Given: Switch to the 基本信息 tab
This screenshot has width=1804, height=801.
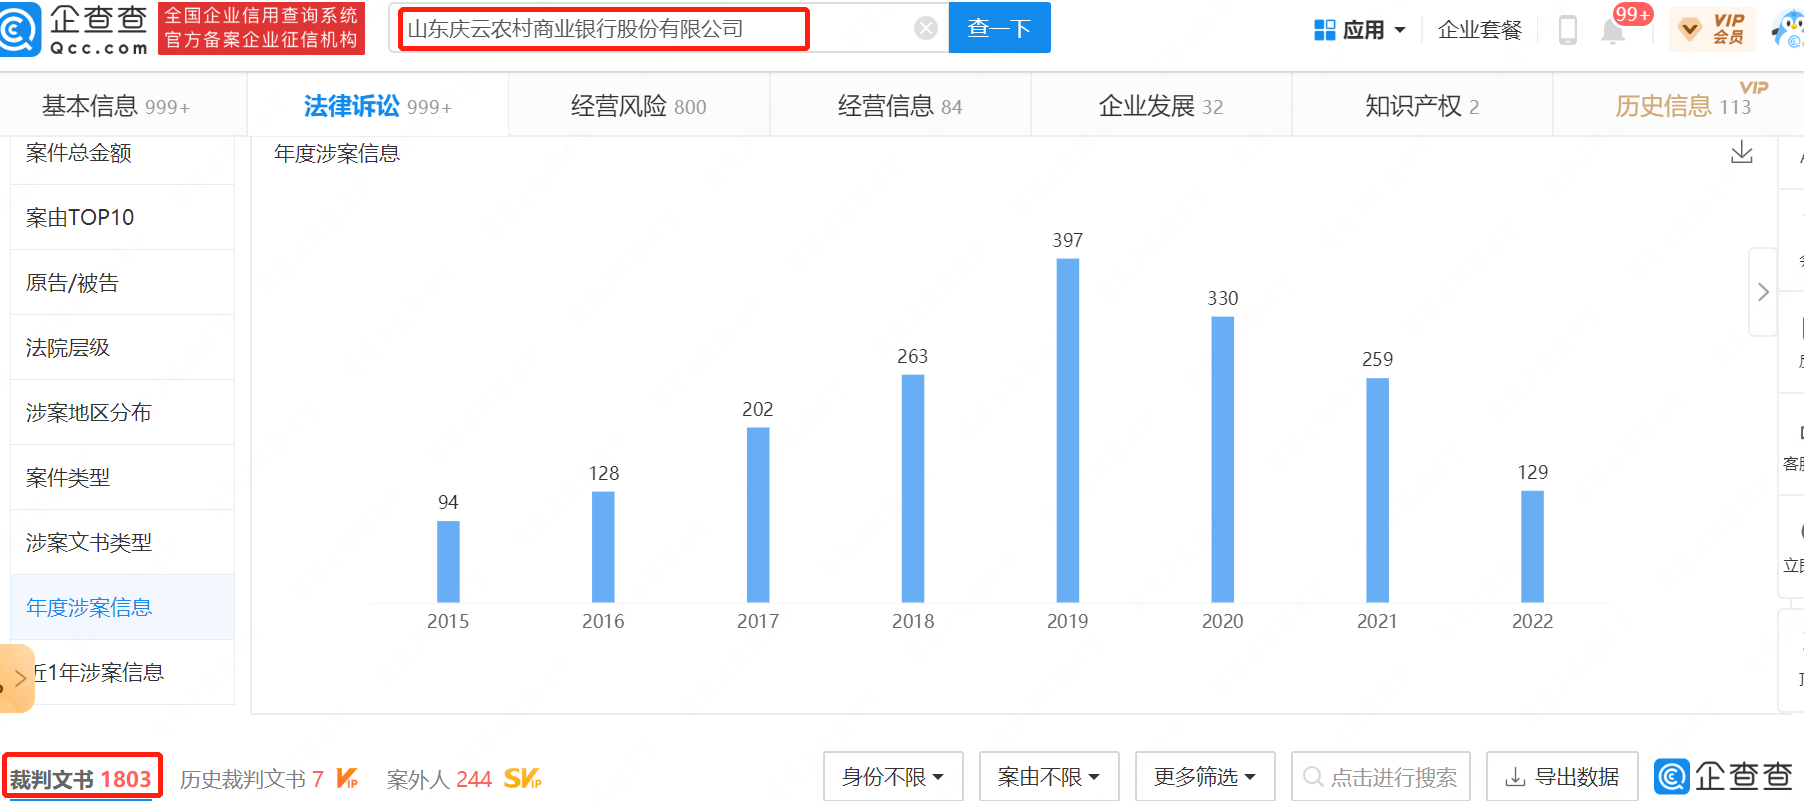Looking at the screenshot, I should coord(116,106).
